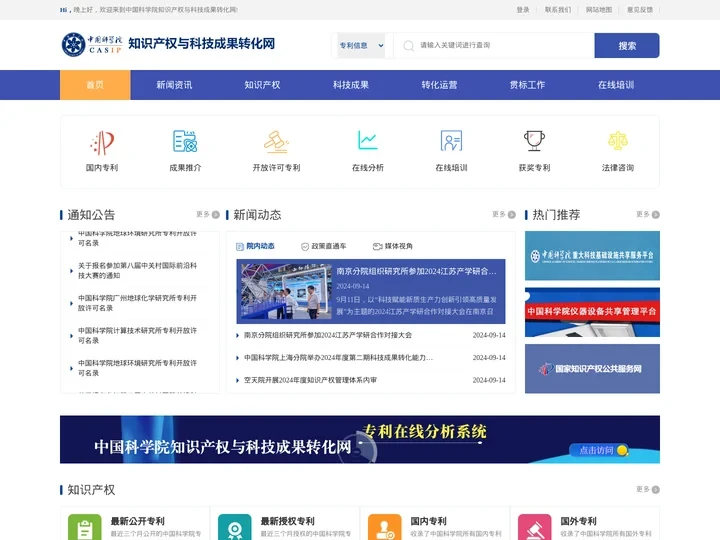
Task: Open the 重大科技基础设施共享服务平台 banner
Action: [x=592, y=256]
